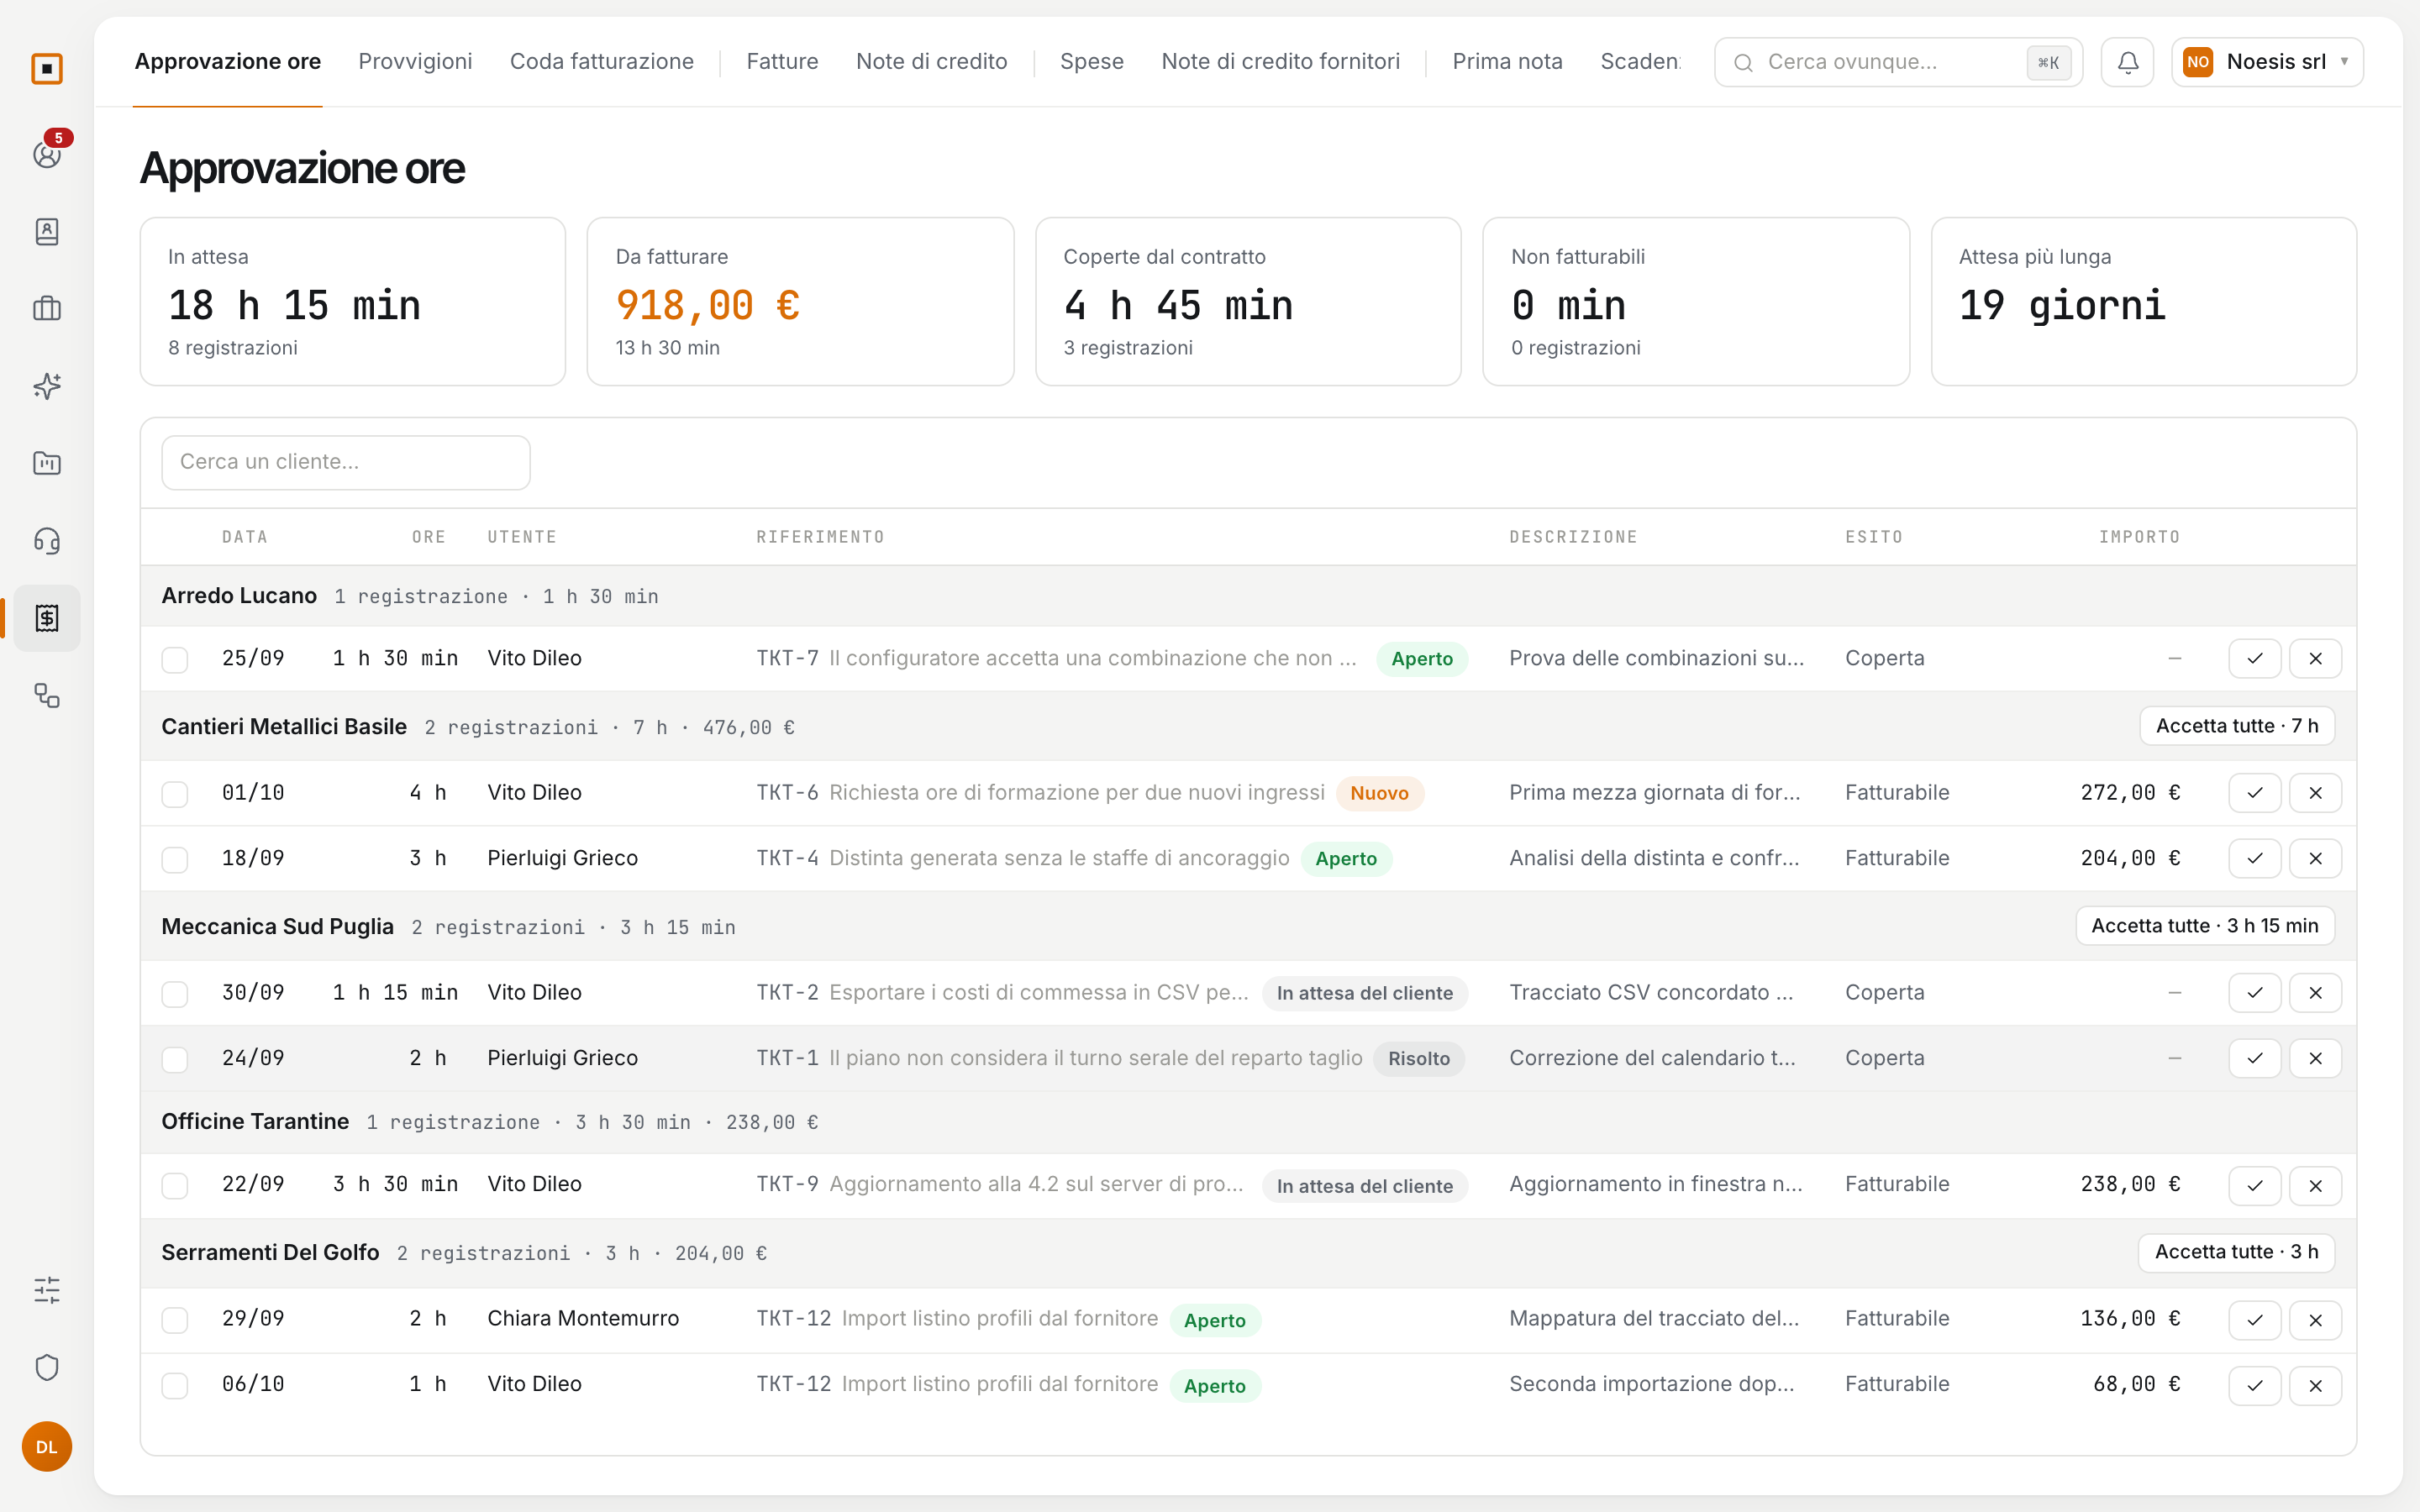Check the 18/09 TKT-4 row checkbox
The image size is (2420, 1512).
point(175,860)
